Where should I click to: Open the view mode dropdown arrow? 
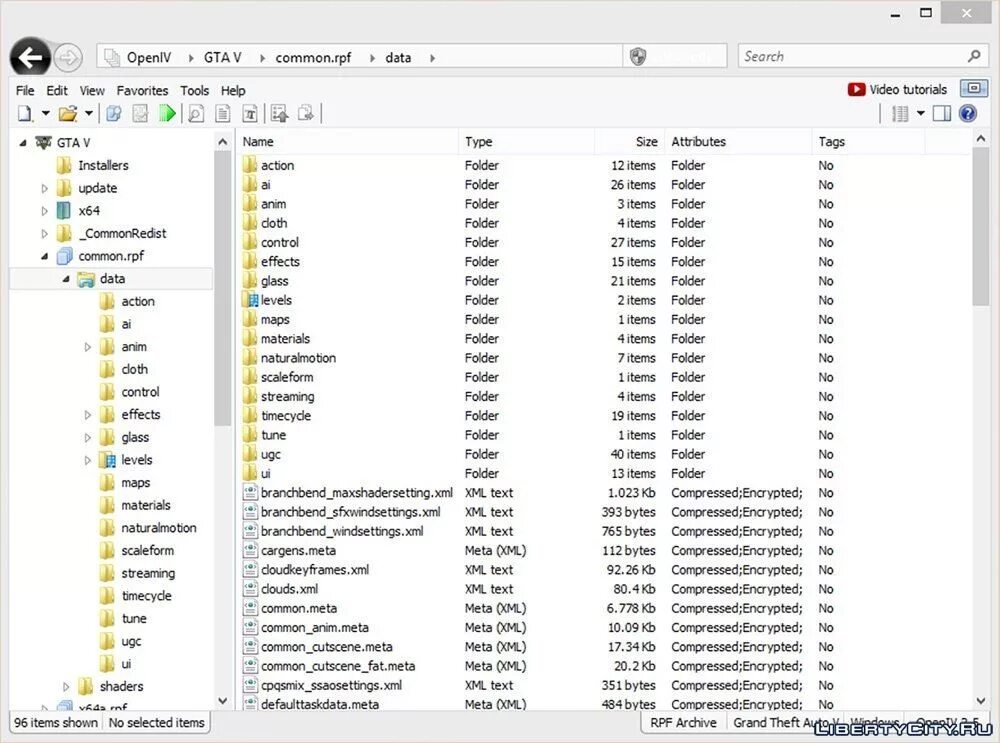pos(920,114)
